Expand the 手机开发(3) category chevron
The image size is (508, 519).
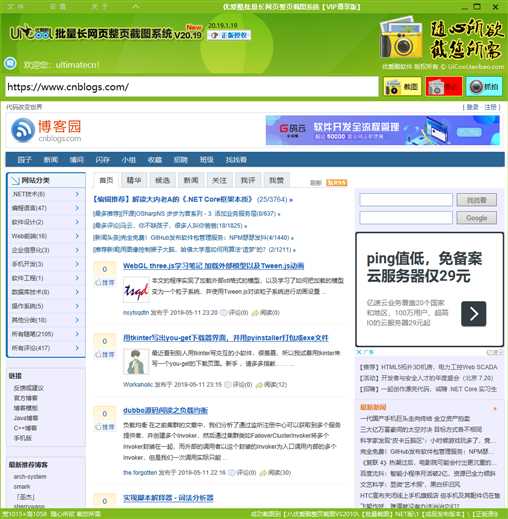tap(77, 264)
